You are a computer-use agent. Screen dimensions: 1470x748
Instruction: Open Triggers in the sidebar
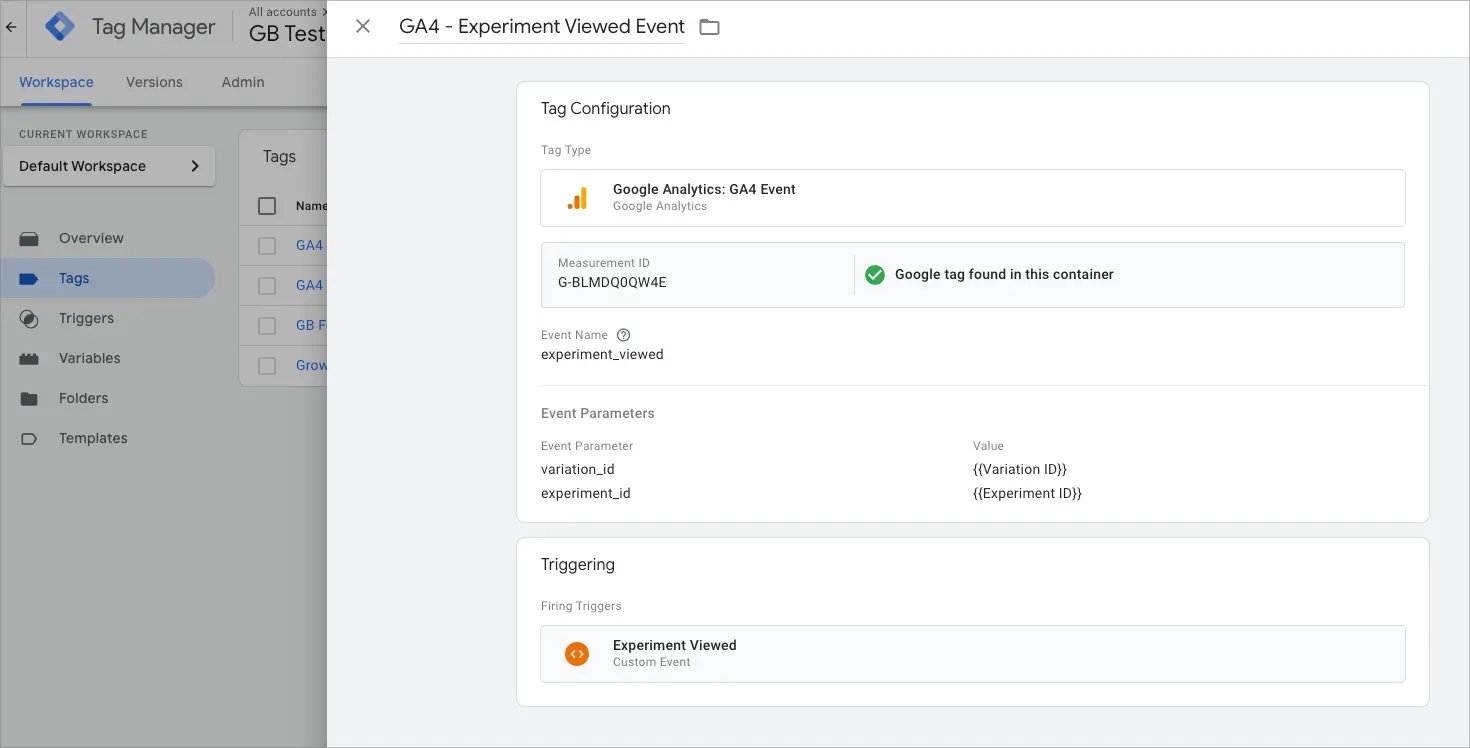86,318
